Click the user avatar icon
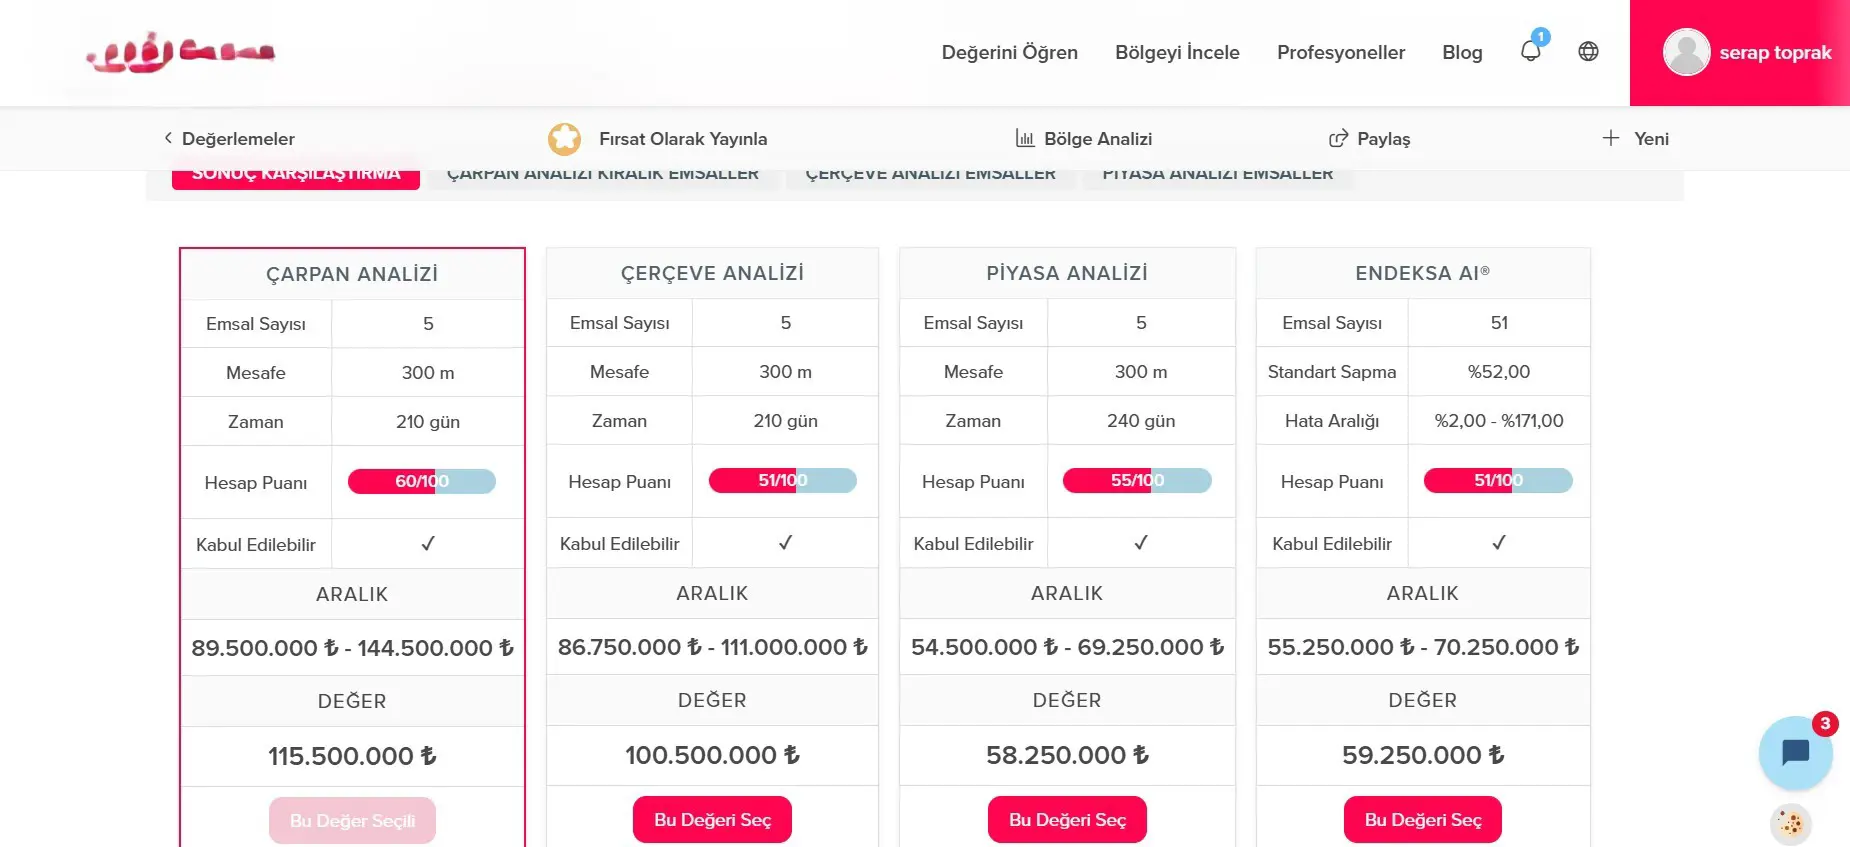 click(x=1686, y=52)
